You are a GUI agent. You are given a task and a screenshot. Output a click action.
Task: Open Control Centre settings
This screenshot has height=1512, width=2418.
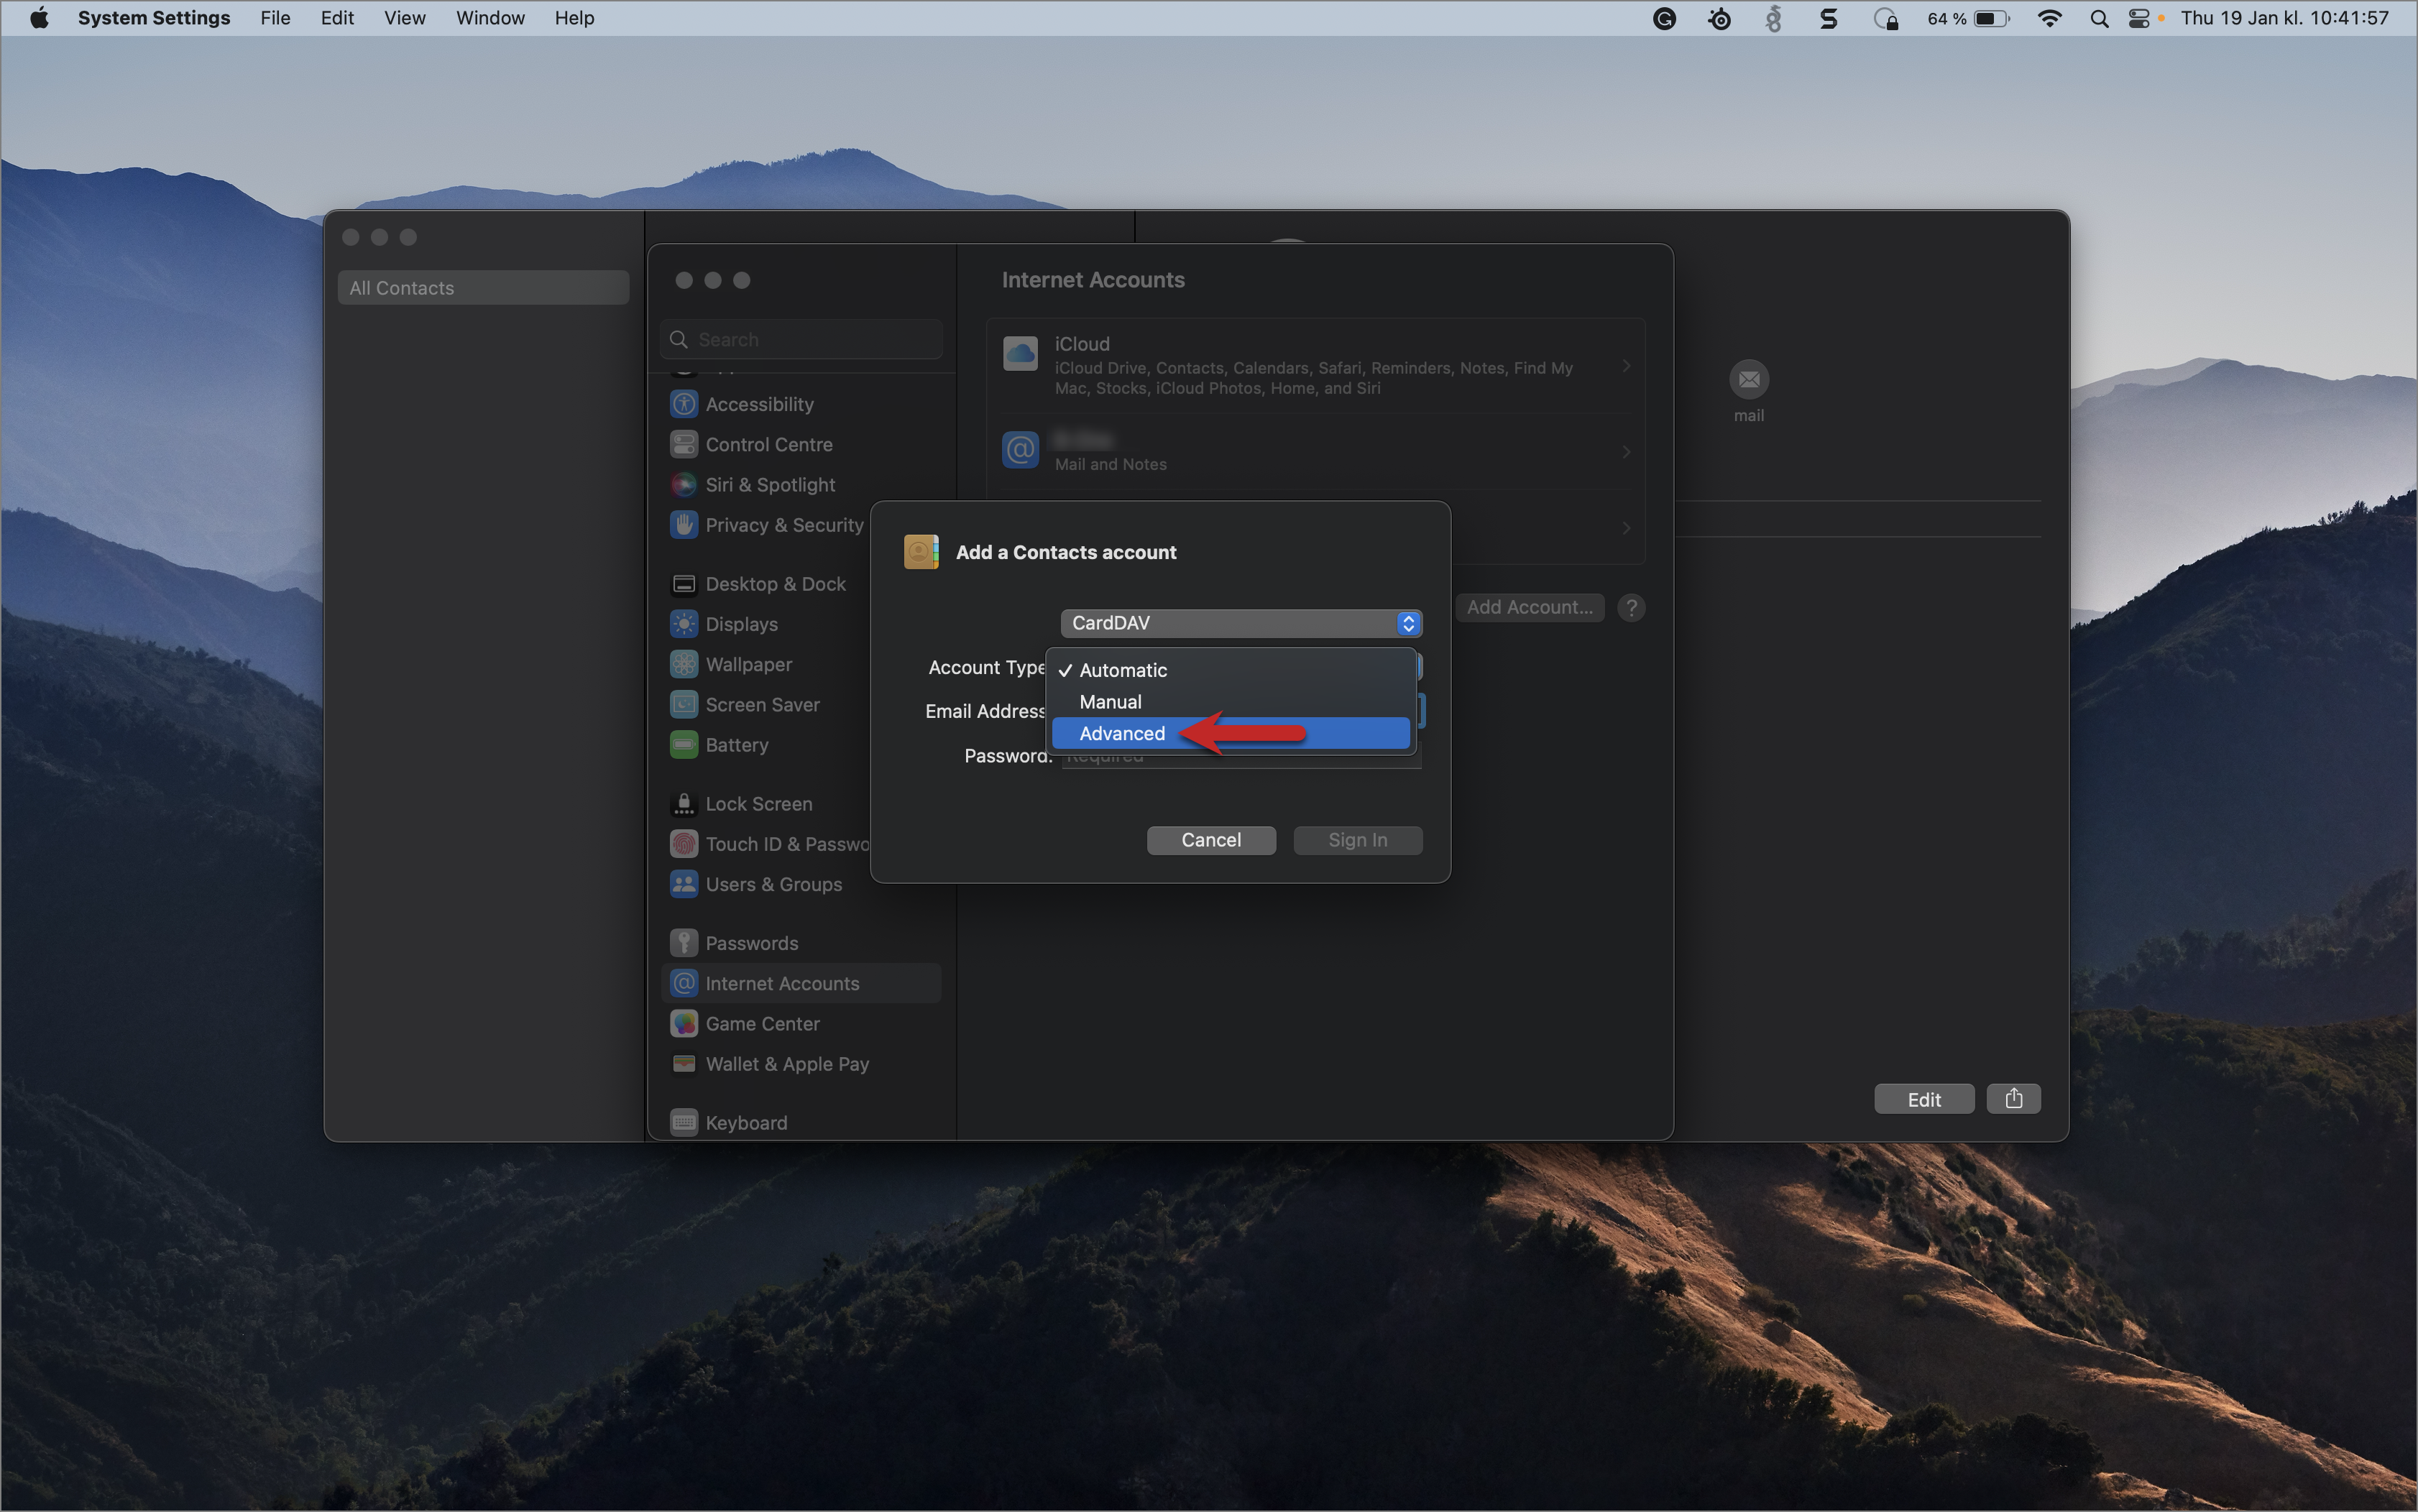pos(801,444)
